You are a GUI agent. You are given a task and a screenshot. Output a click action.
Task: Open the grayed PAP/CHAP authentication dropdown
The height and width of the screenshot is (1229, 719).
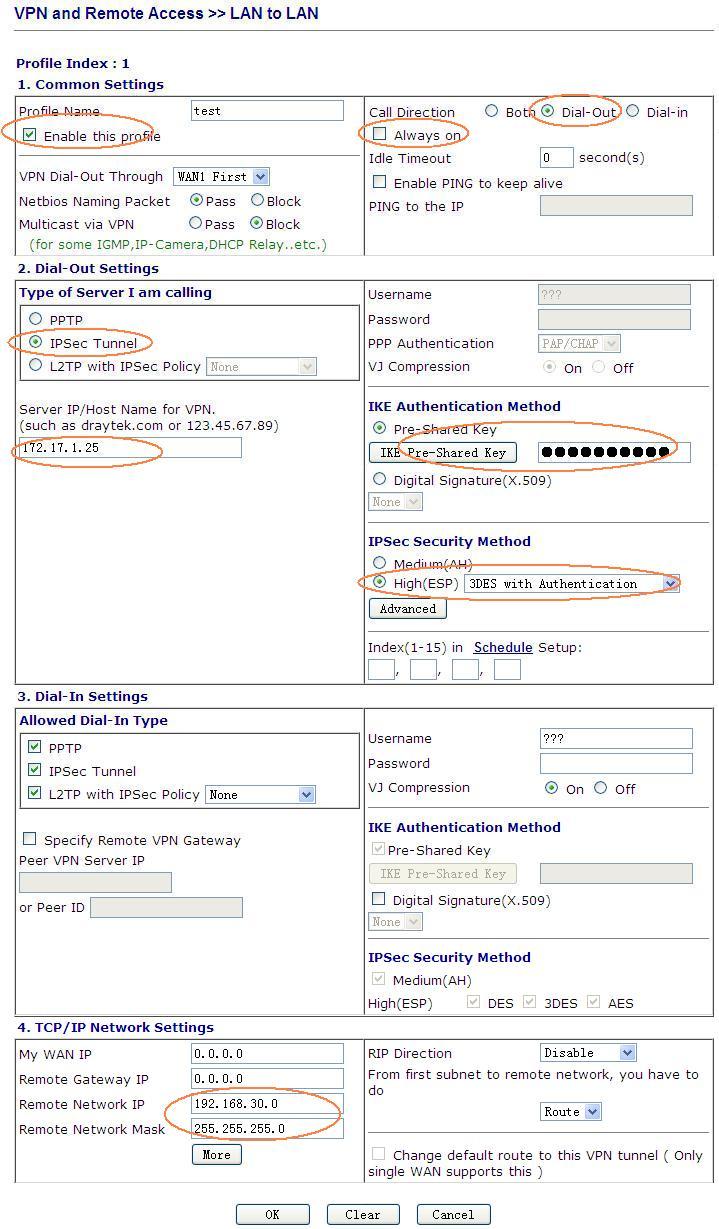[x=579, y=343]
